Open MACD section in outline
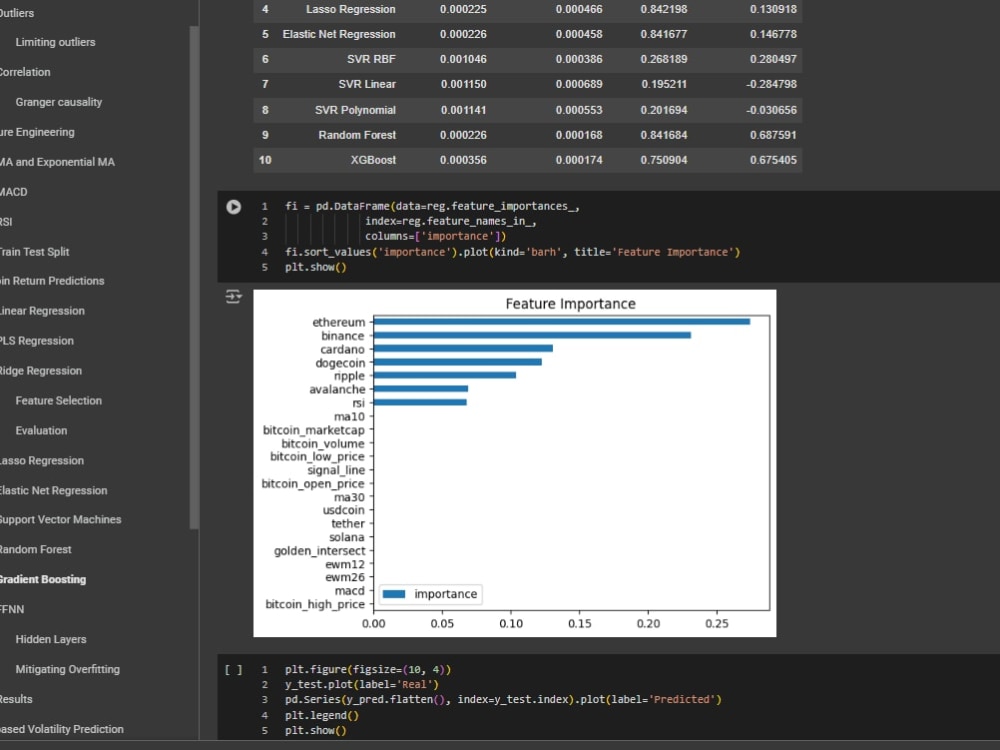This screenshot has height=750, width=1000. 13,192
